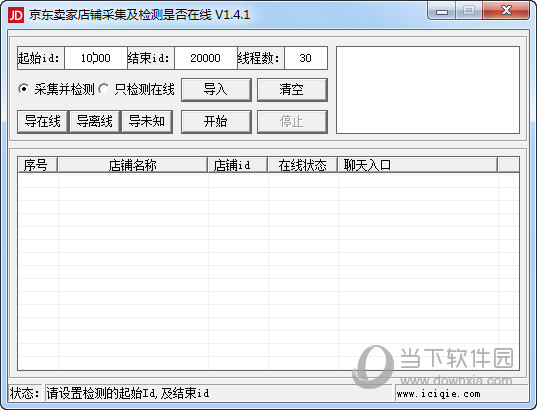Click the large empty text box on right
The width and height of the screenshot is (537, 410).
(428, 90)
